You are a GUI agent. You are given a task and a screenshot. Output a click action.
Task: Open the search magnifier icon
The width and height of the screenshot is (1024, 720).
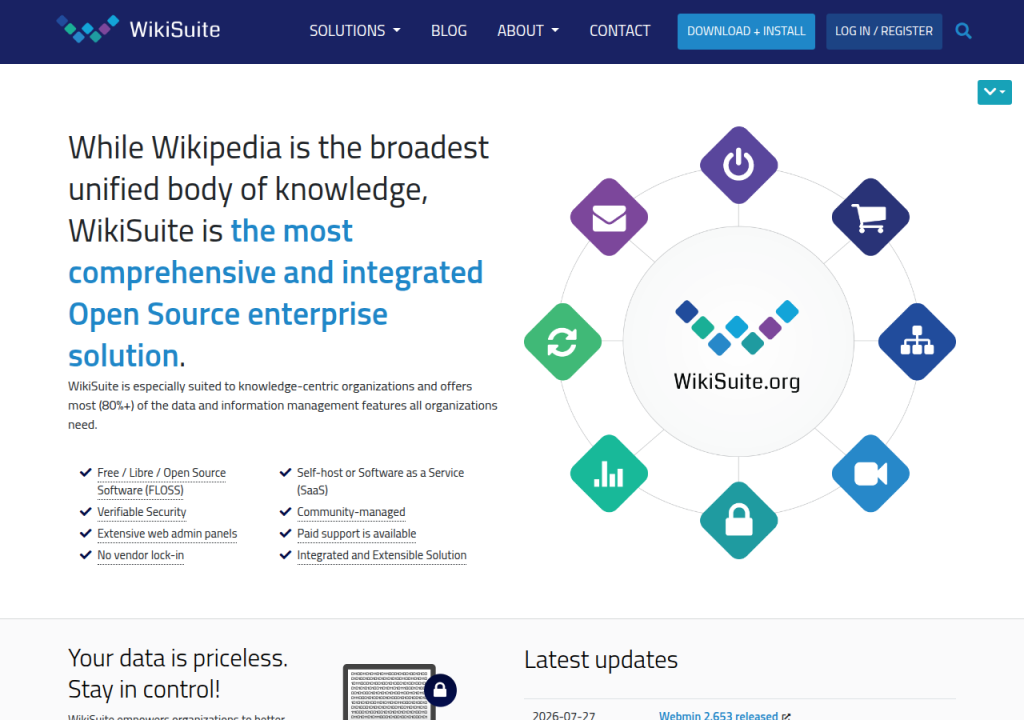click(x=963, y=31)
